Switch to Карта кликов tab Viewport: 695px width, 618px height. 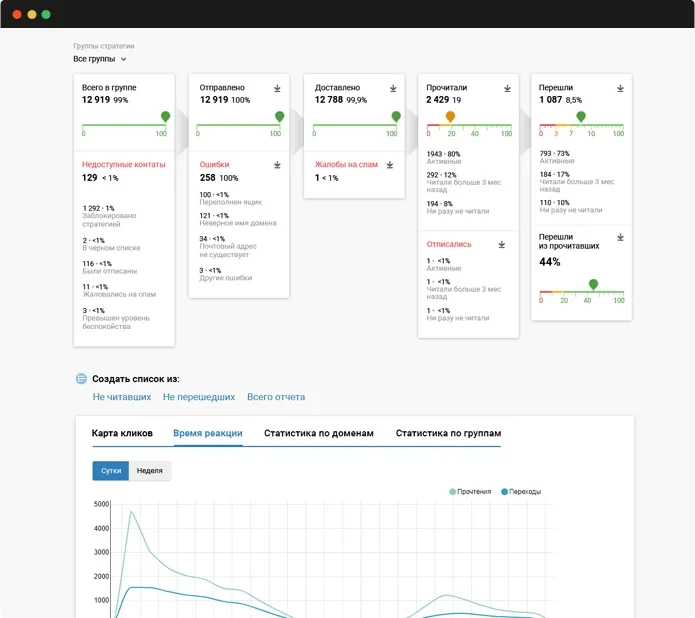point(122,433)
